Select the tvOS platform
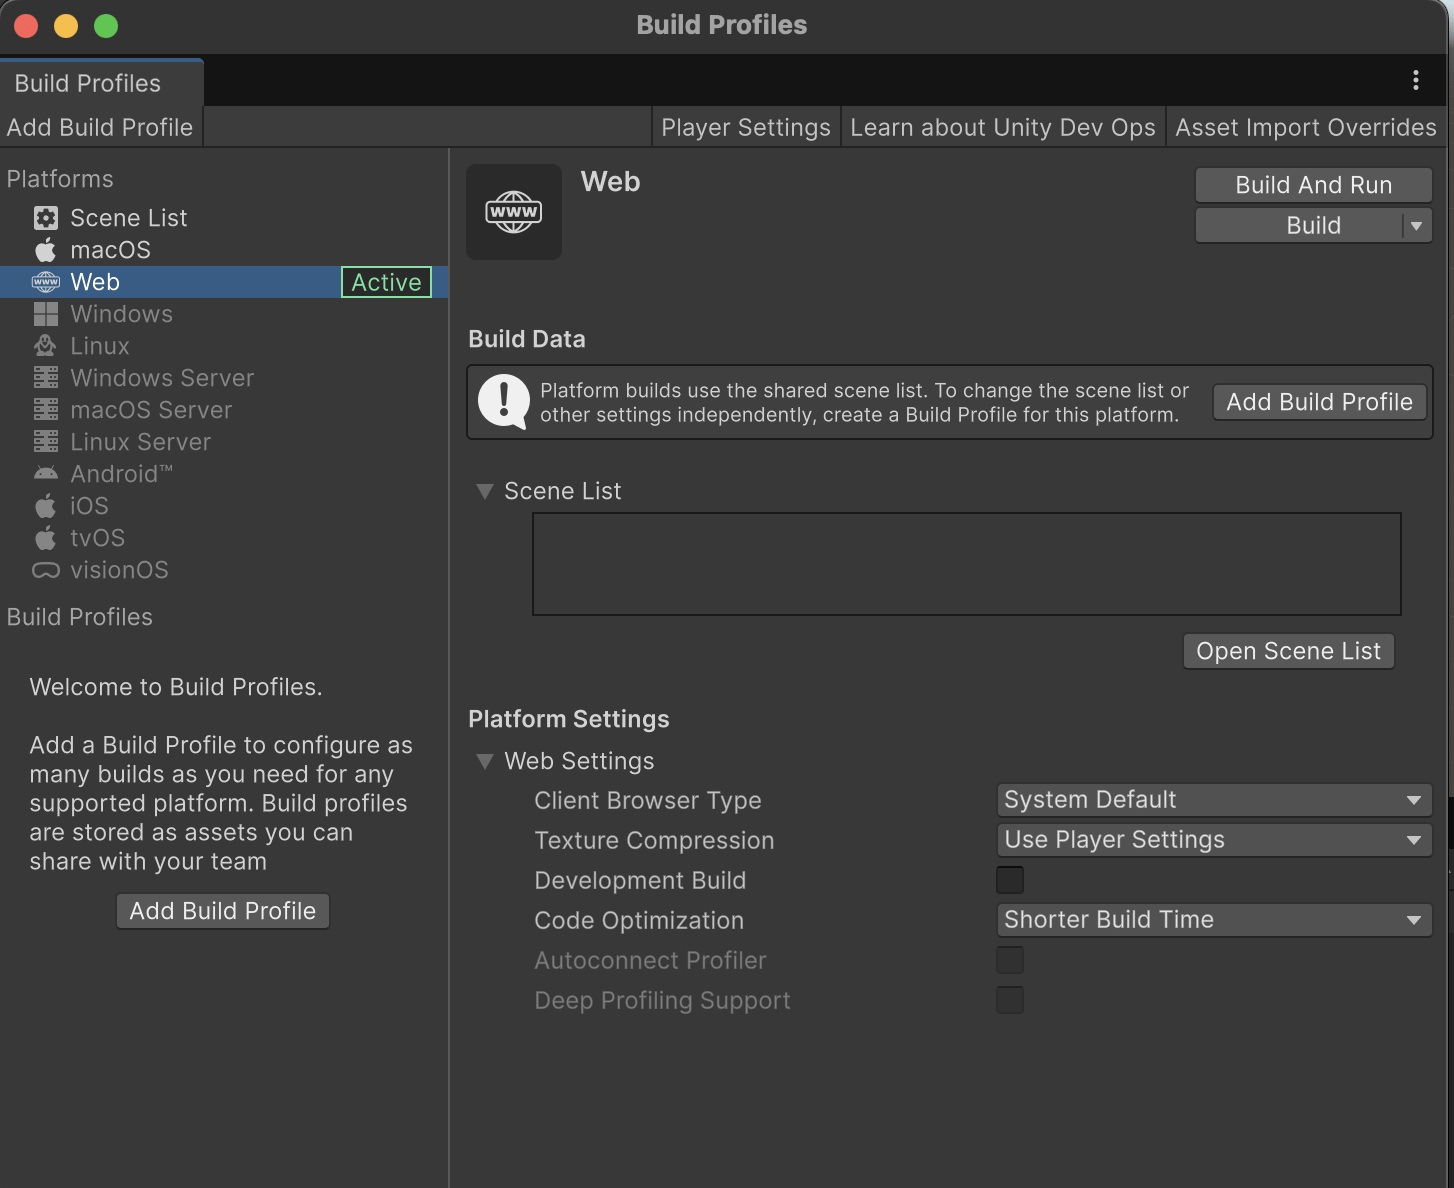Image resolution: width=1454 pixels, height=1188 pixels. [224, 538]
